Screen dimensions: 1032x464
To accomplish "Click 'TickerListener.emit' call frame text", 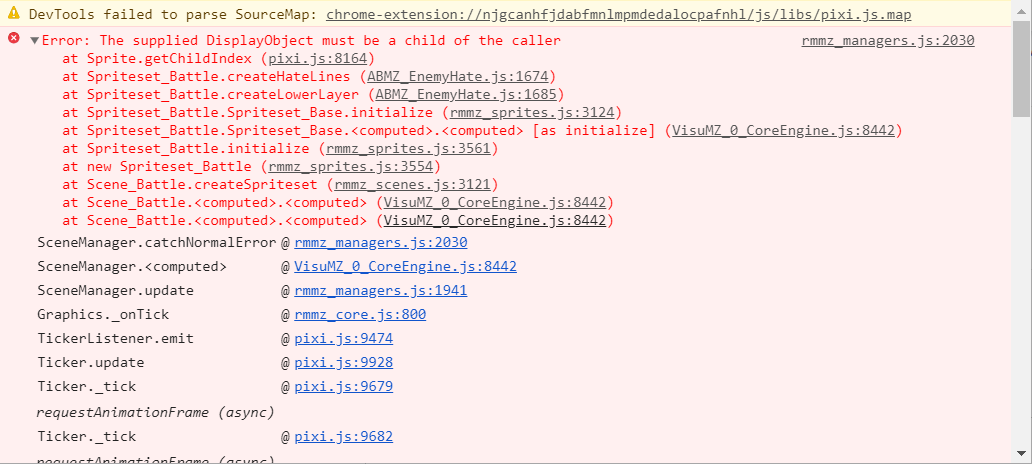I will [116, 339].
